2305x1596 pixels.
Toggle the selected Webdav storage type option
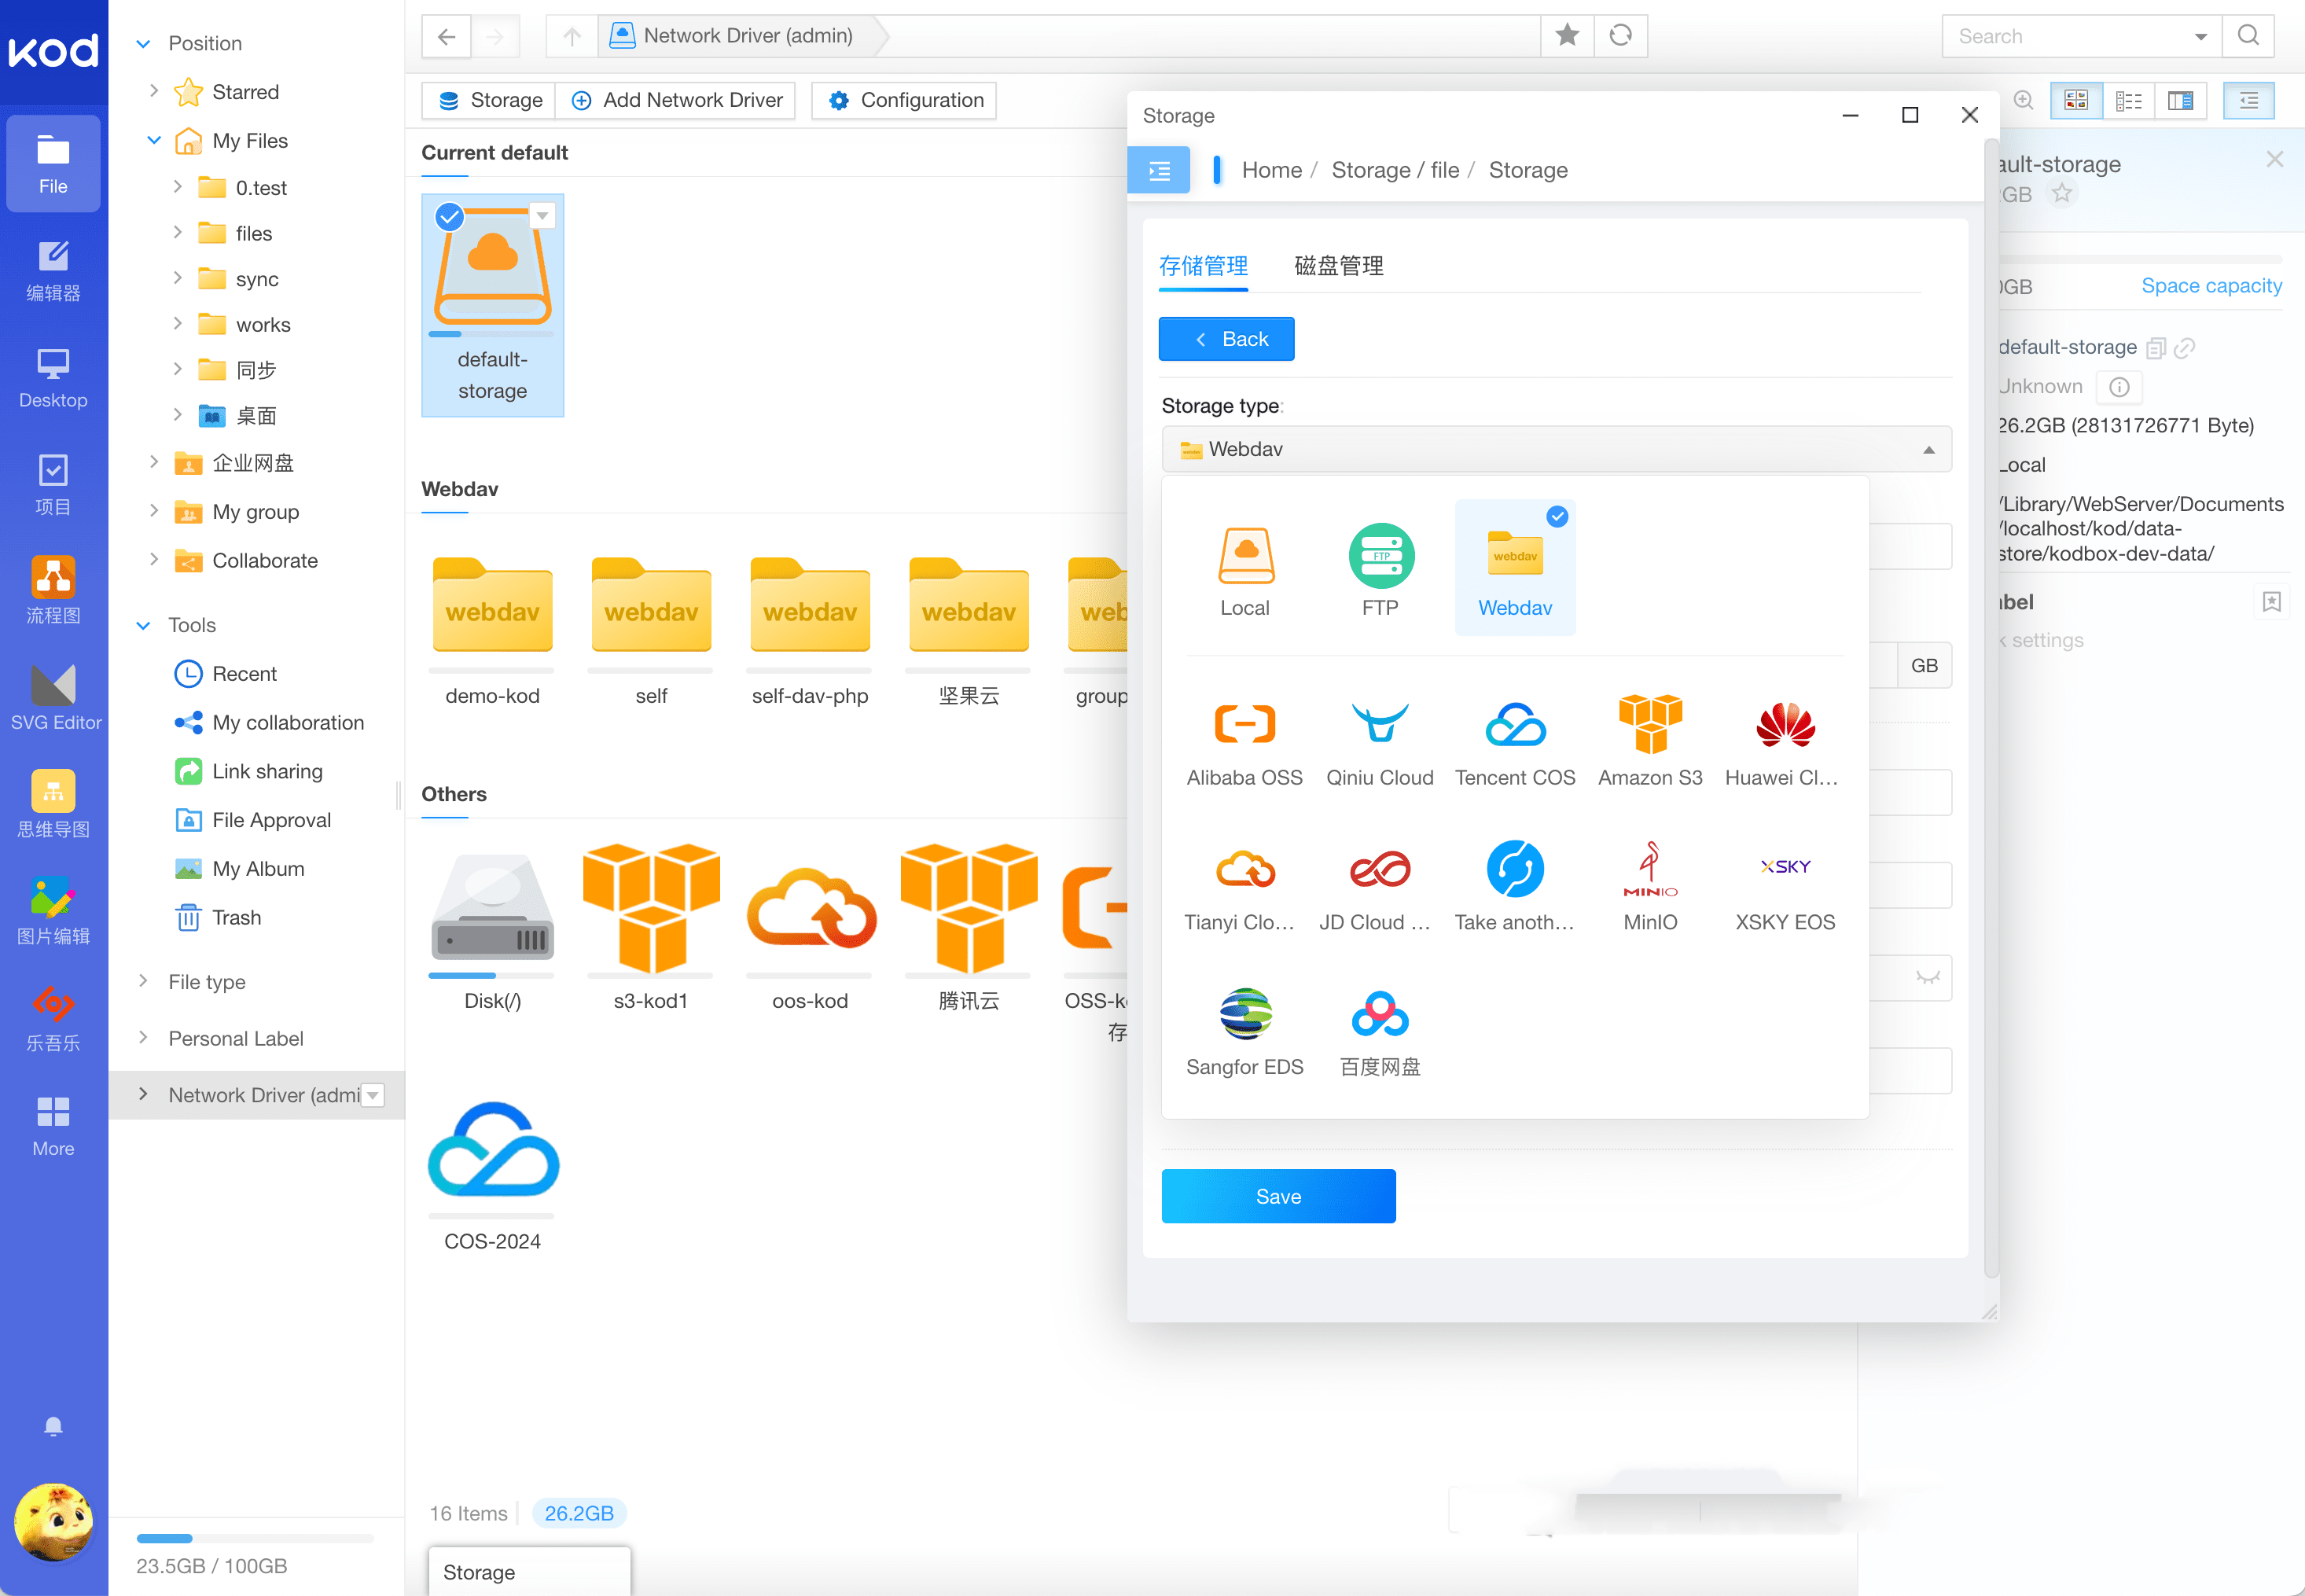[x=1514, y=568]
